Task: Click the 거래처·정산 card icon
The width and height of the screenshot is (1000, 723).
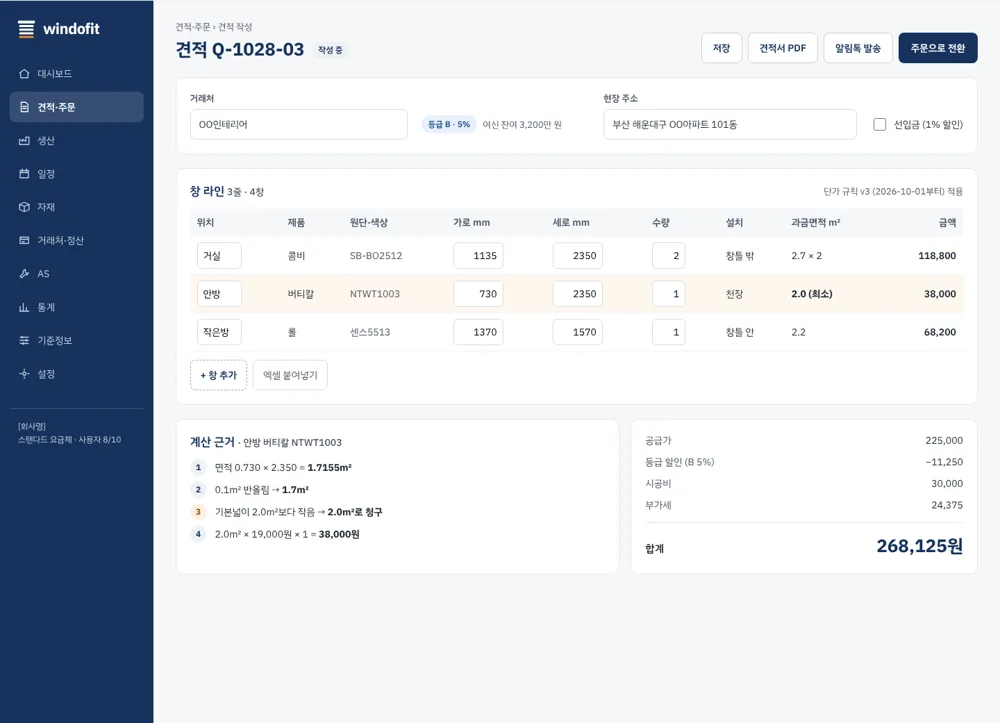Action: [24, 240]
